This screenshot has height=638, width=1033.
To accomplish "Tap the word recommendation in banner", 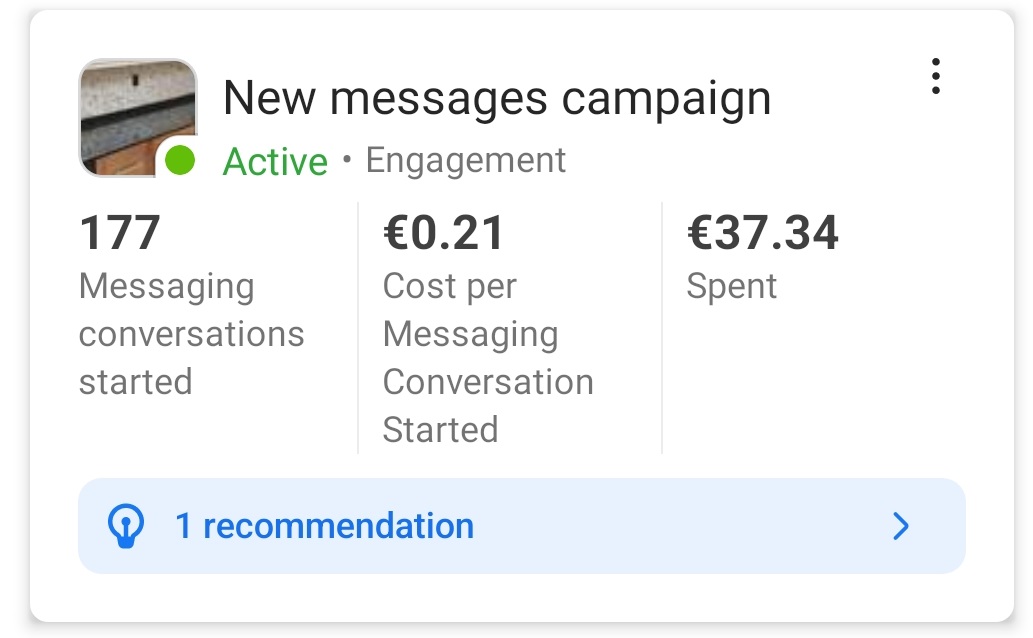I will (338, 526).
